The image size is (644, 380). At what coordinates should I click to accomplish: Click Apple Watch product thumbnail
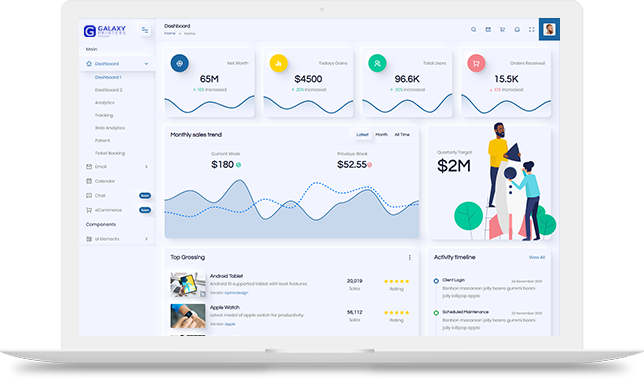point(188,316)
